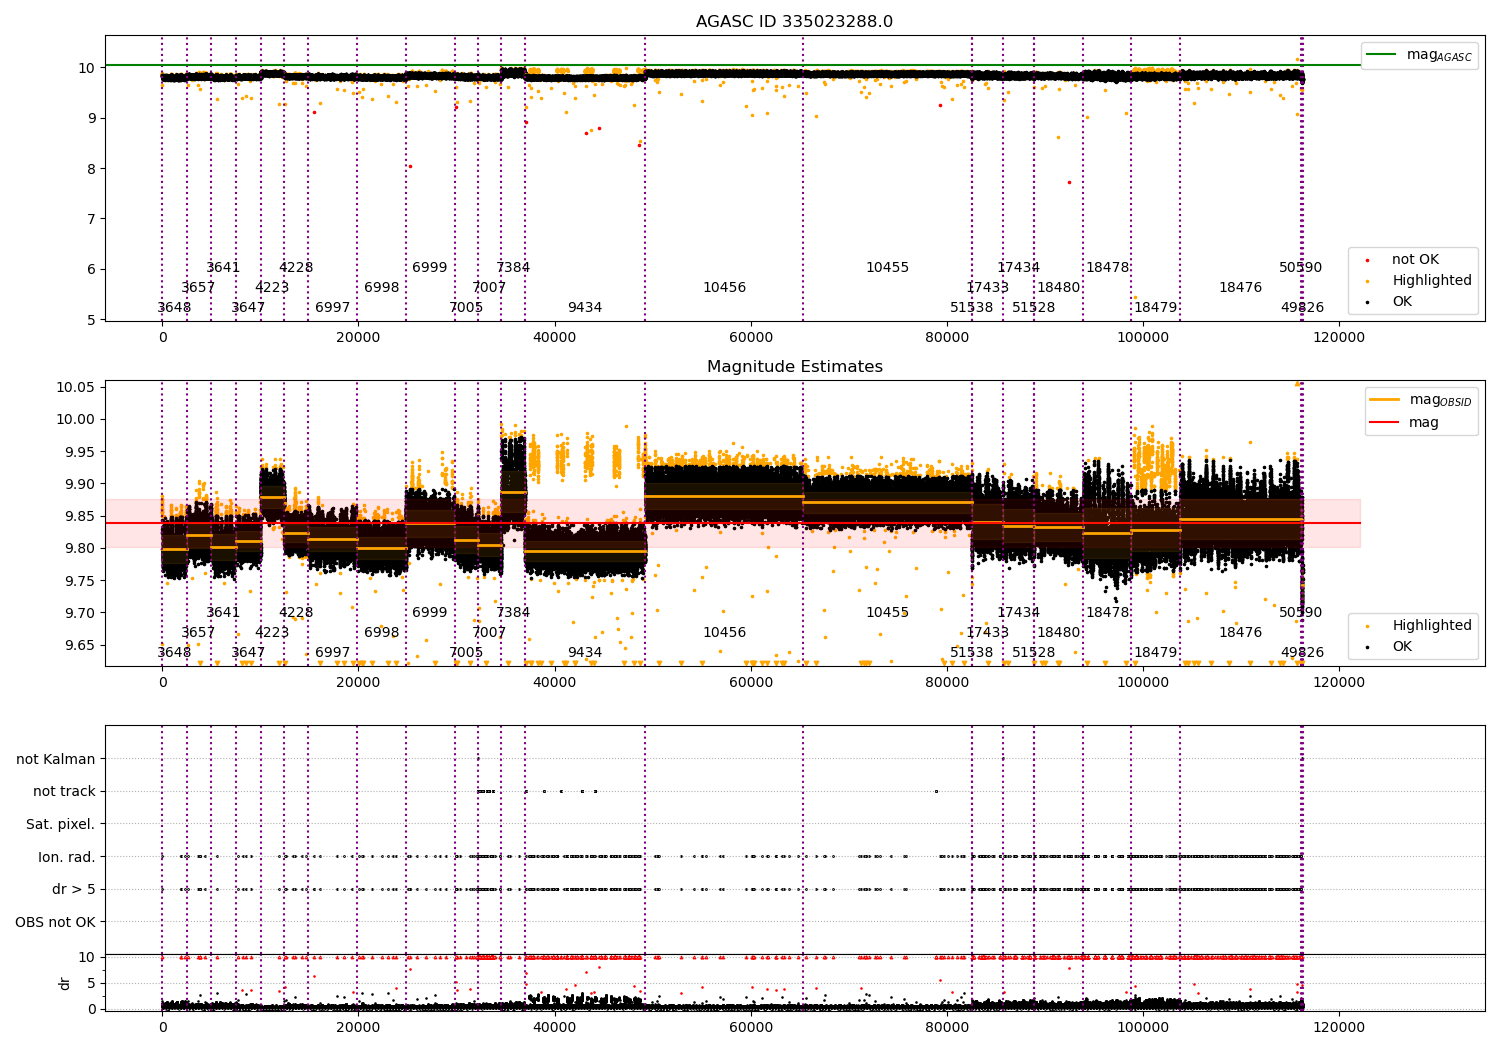Click obsid label 17433 in Magnitude Estimates plot
Image resolution: width=1500 pixels, height=1050 pixels.
coord(988,633)
